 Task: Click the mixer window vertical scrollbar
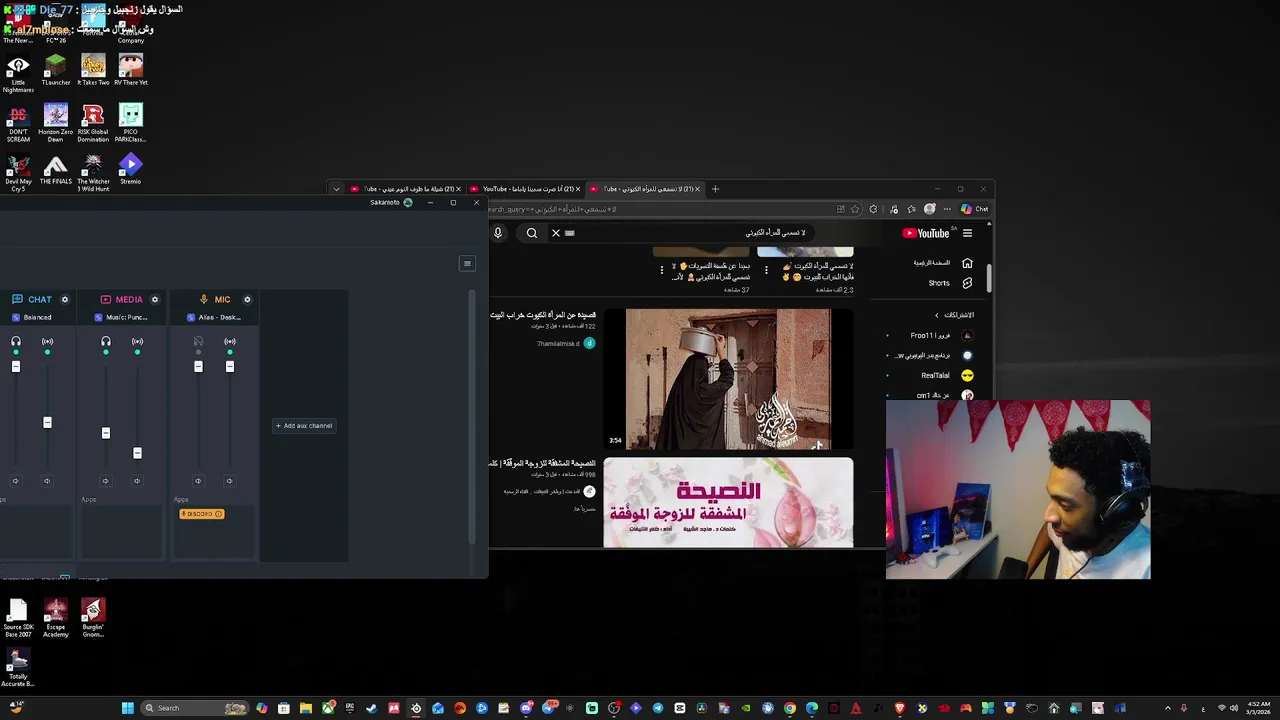(471, 415)
